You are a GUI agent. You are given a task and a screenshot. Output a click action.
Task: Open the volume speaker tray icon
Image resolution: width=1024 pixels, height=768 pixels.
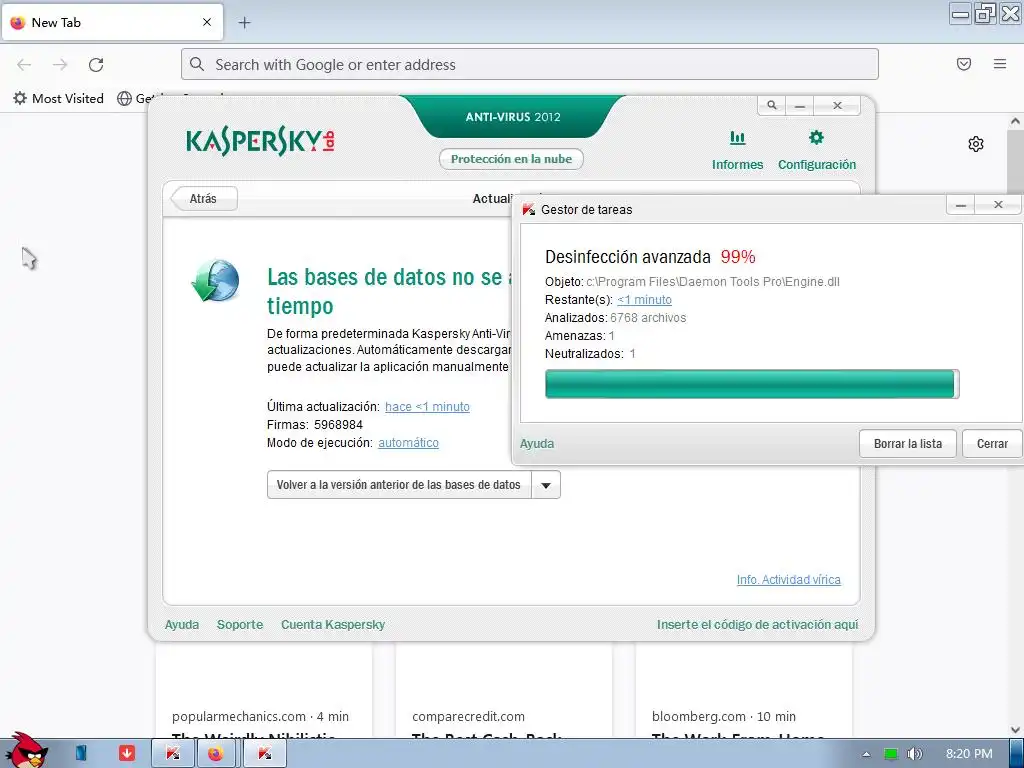(x=915, y=754)
